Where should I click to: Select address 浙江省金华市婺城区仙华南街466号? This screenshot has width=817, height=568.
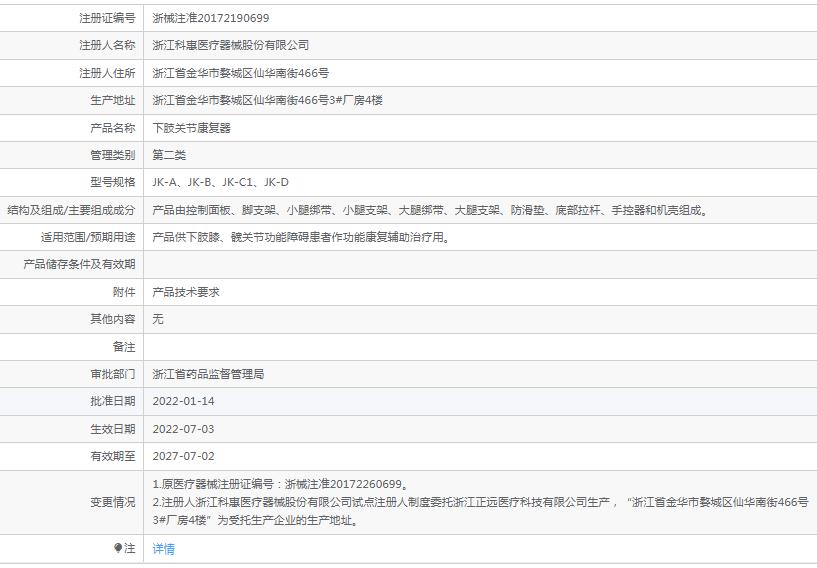coord(240,73)
